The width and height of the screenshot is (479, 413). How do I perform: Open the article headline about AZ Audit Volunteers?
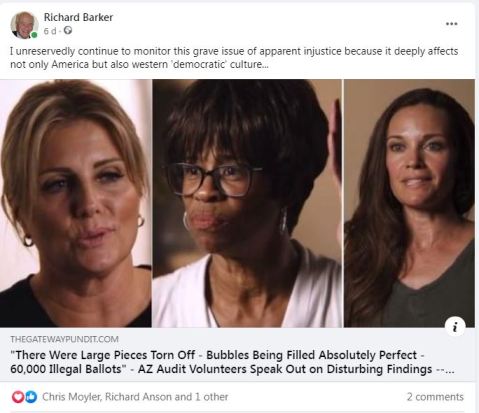(232, 362)
